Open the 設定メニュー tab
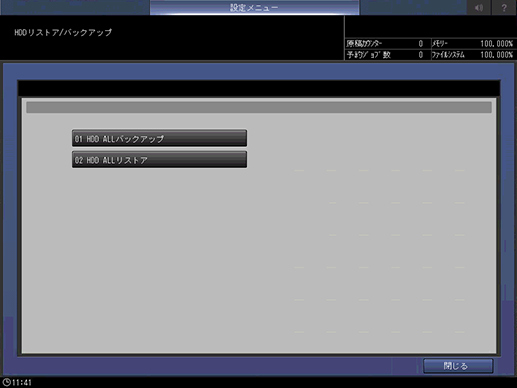This screenshot has width=517, height=388. [x=254, y=7]
